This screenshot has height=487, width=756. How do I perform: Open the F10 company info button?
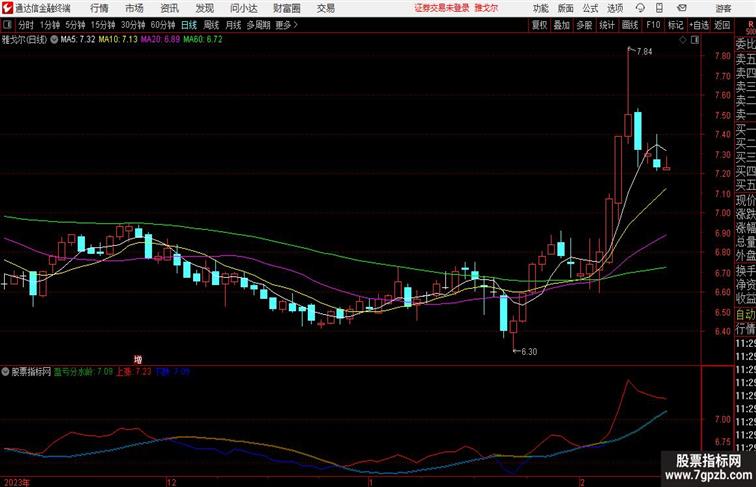click(x=653, y=25)
